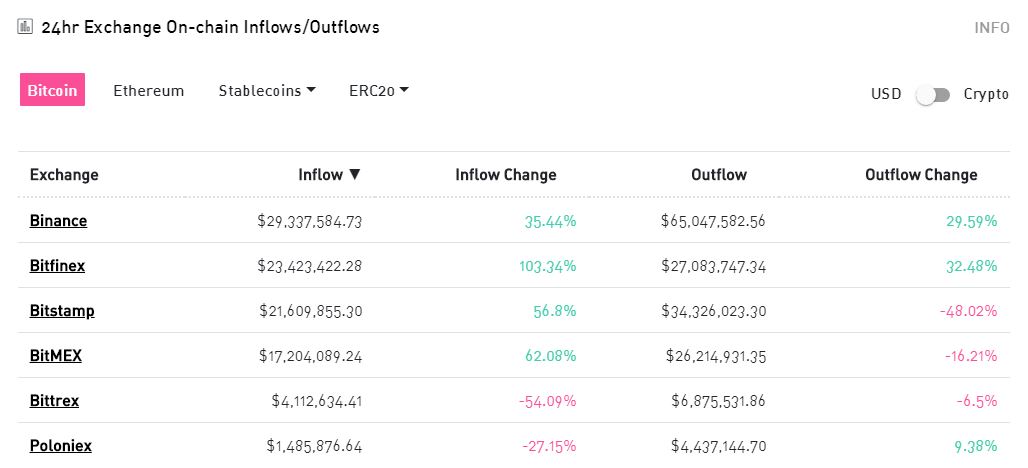Click the USD label next to the switch
The height and width of the screenshot is (468, 1028).
tap(886, 94)
